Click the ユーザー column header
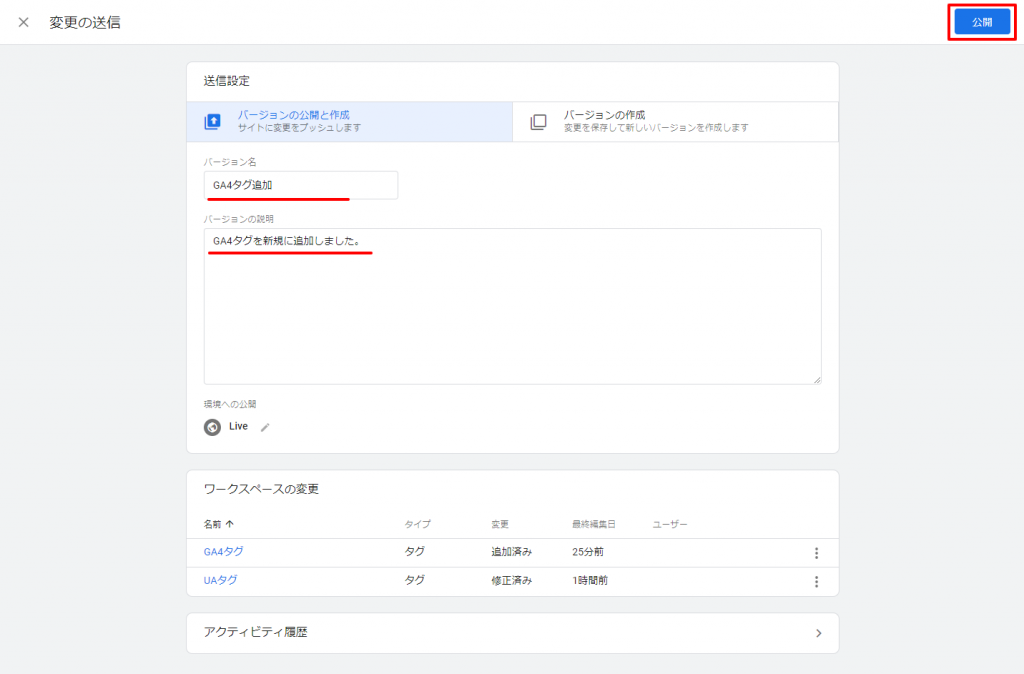Screen dimensions: 1024x674 coord(669,524)
